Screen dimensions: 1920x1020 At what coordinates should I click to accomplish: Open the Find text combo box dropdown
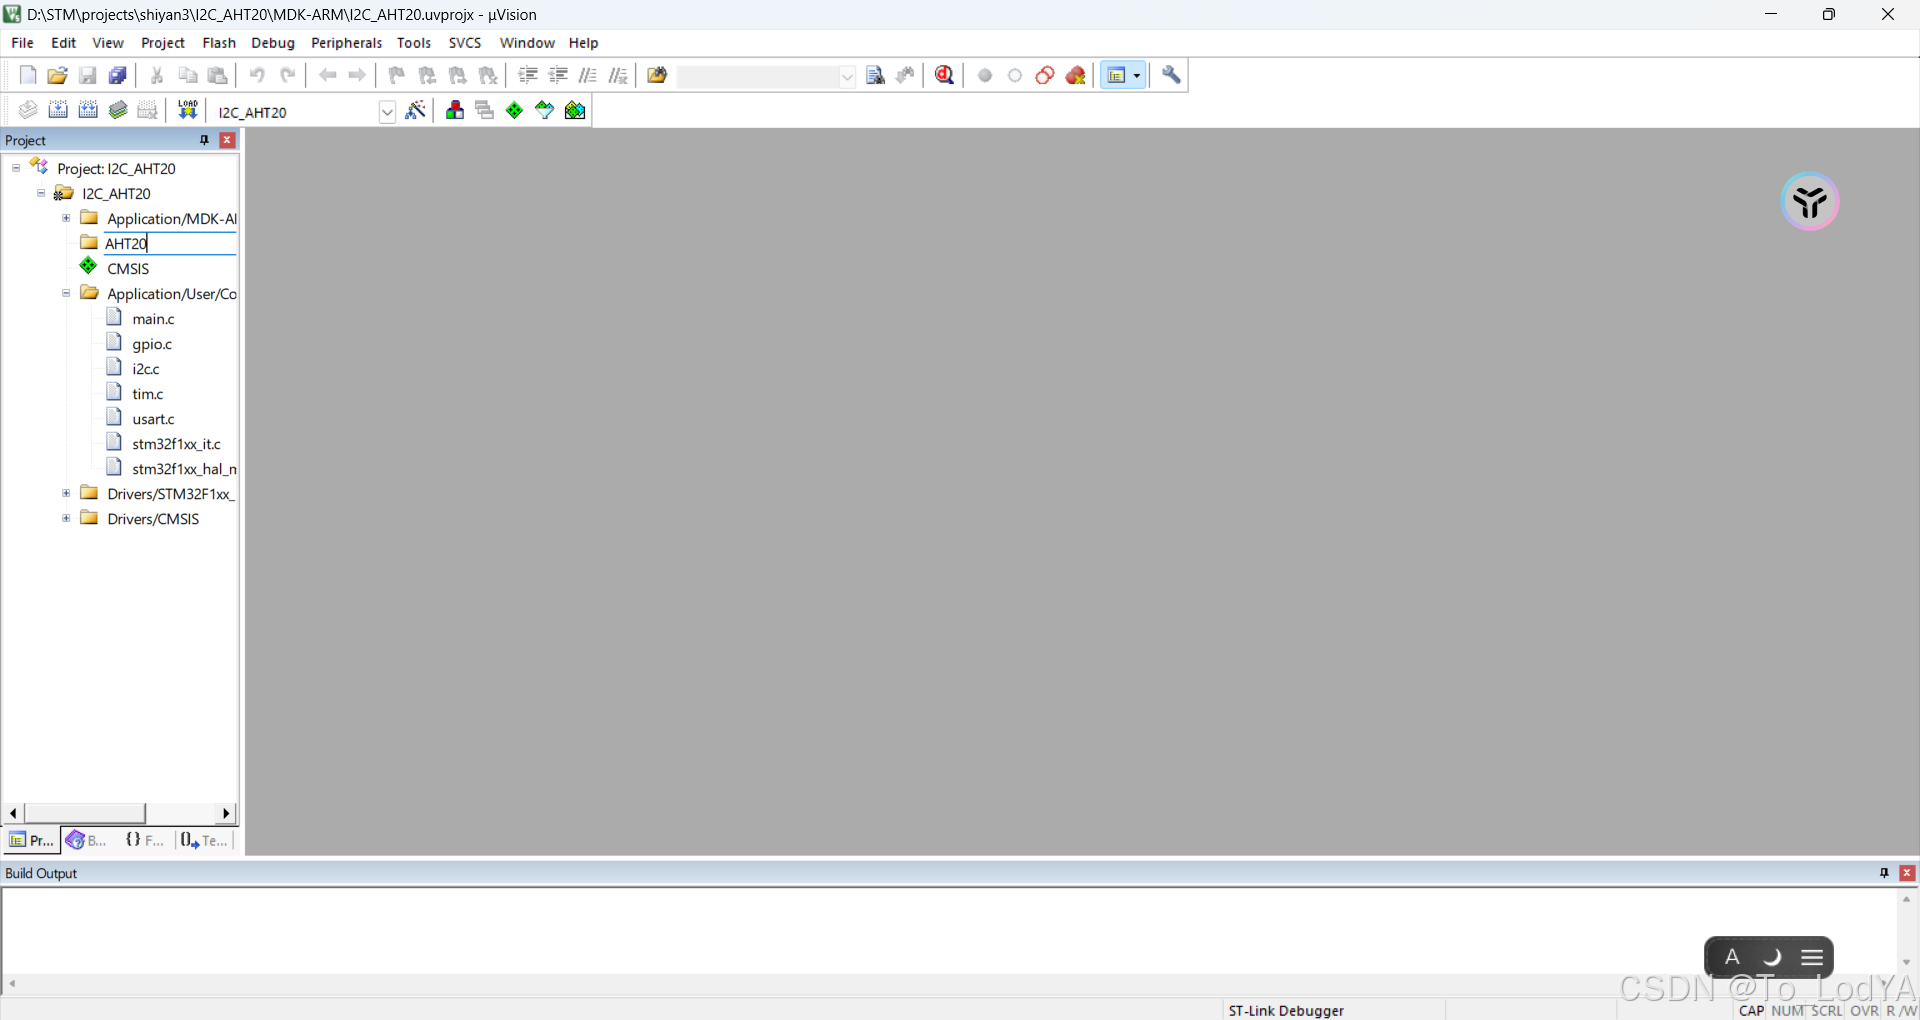click(x=847, y=76)
